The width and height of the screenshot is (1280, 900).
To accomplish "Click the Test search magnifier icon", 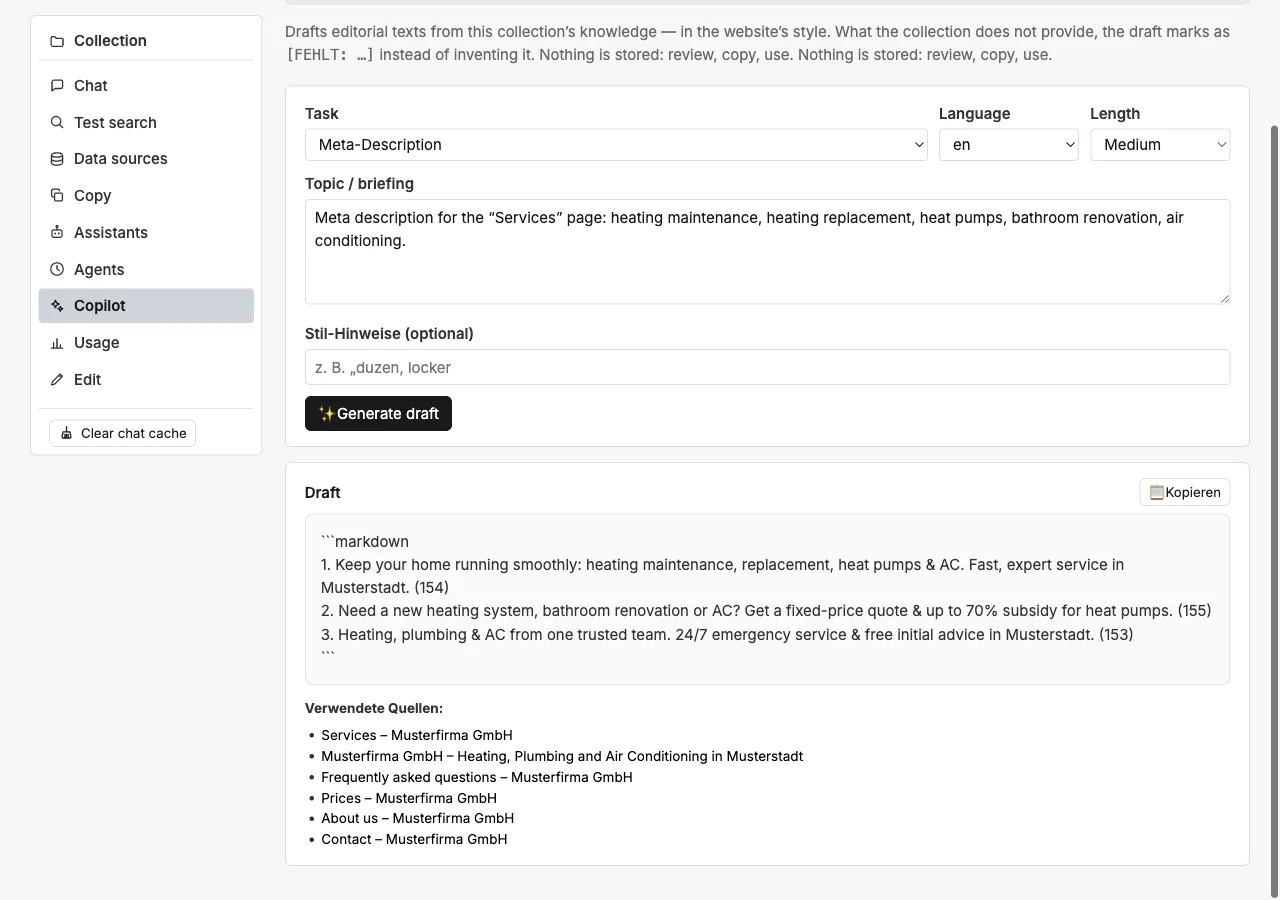I will (57, 123).
